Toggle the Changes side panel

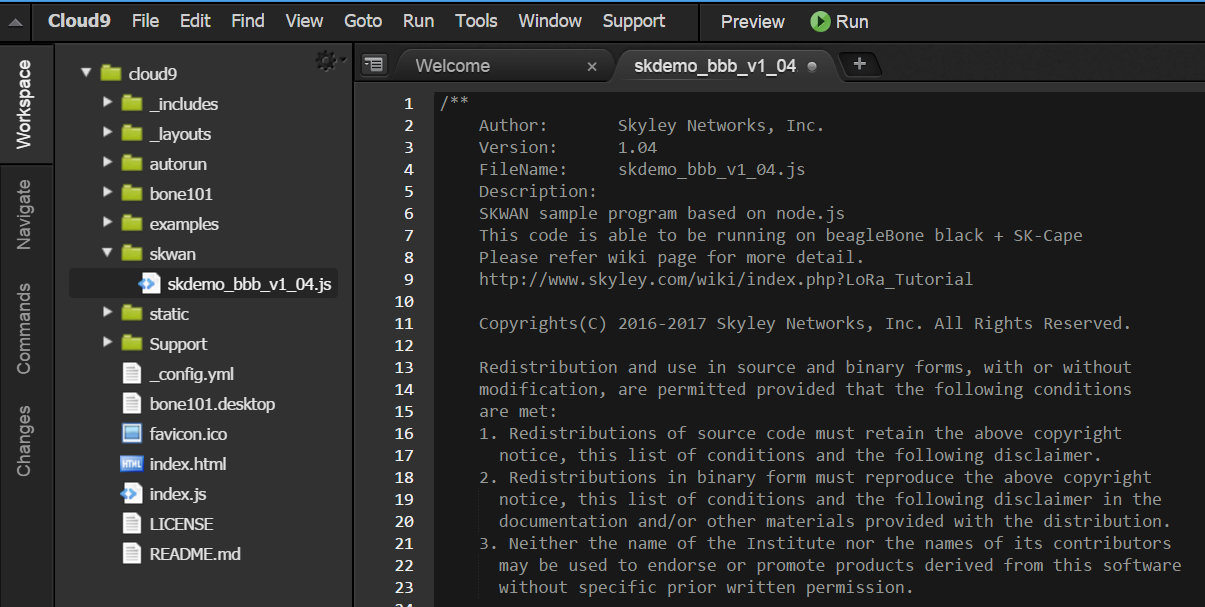[24, 440]
